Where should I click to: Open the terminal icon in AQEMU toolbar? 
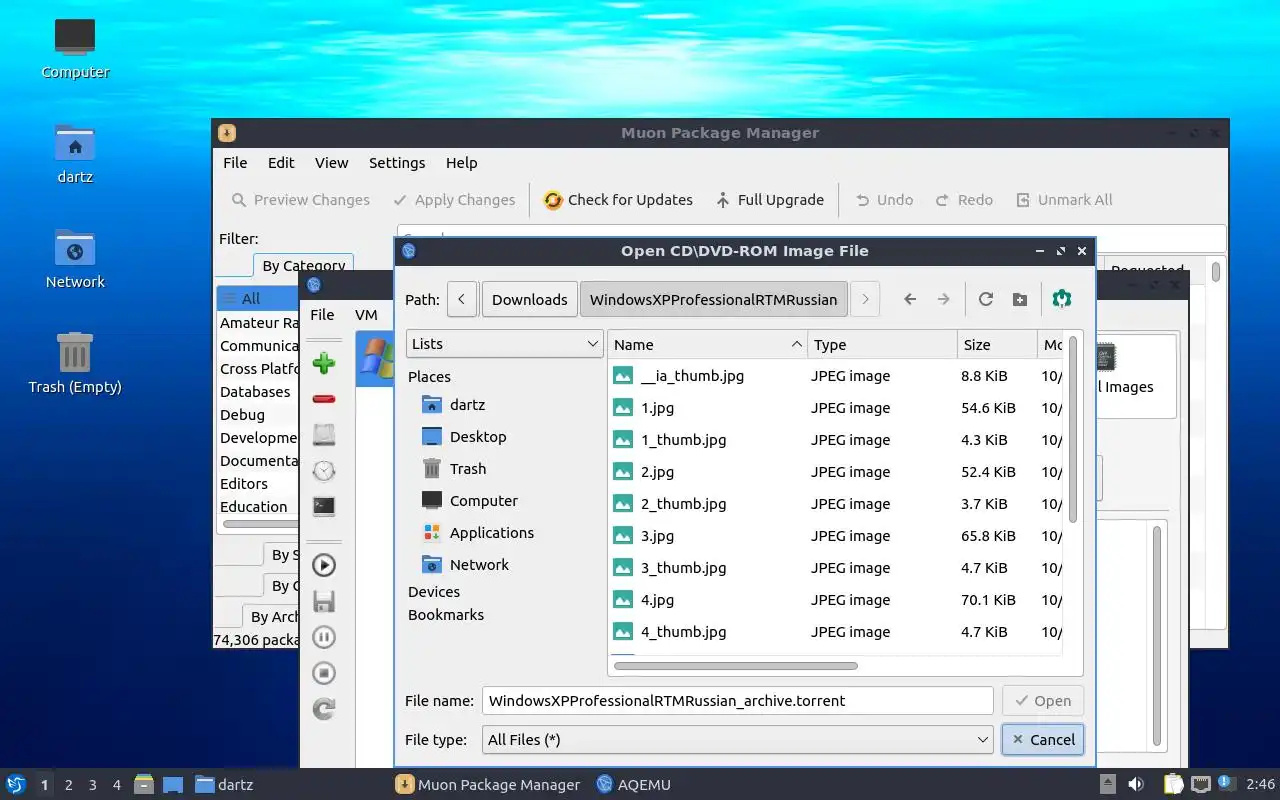pos(324,507)
